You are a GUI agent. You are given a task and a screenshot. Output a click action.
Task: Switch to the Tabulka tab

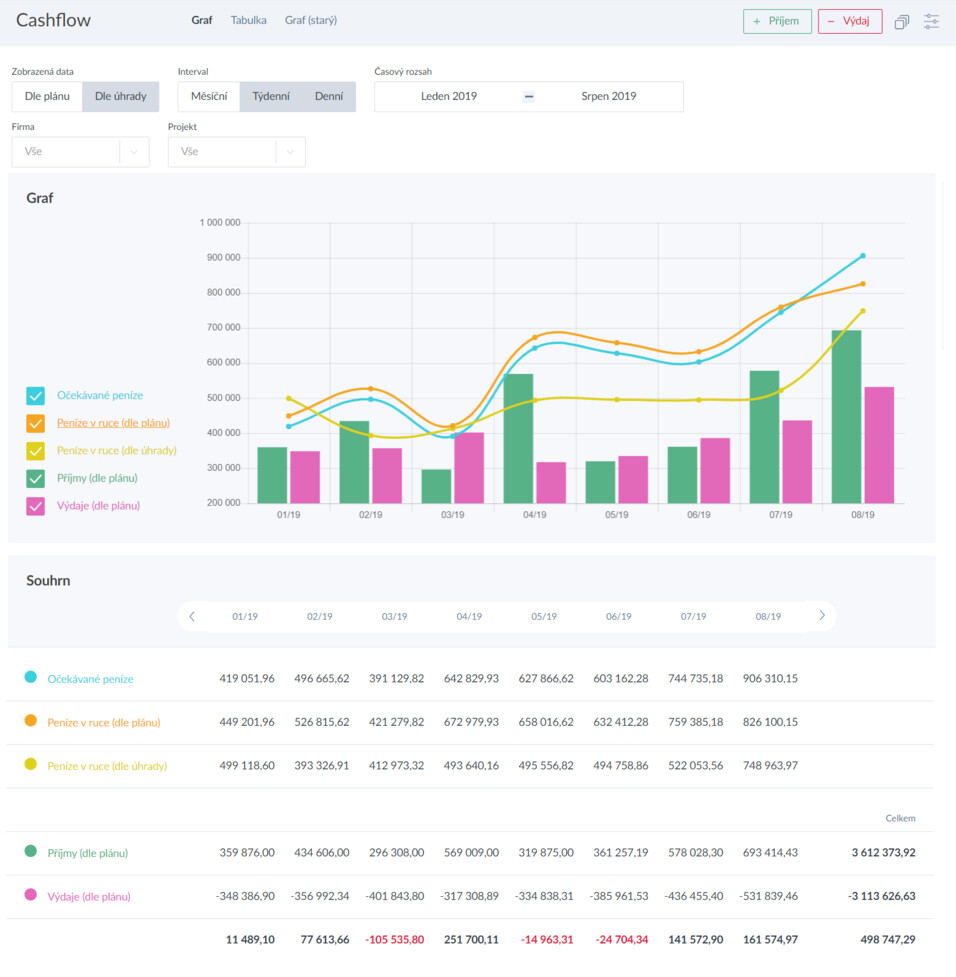(248, 20)
